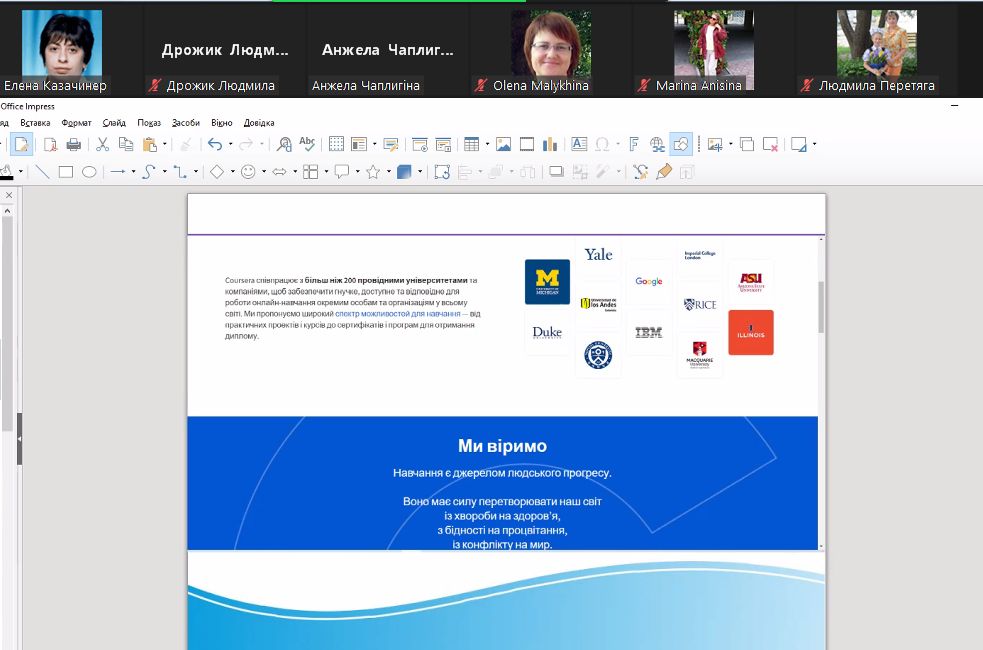Insert Fontwork text

pyautogui.click(x=634, y=145)
